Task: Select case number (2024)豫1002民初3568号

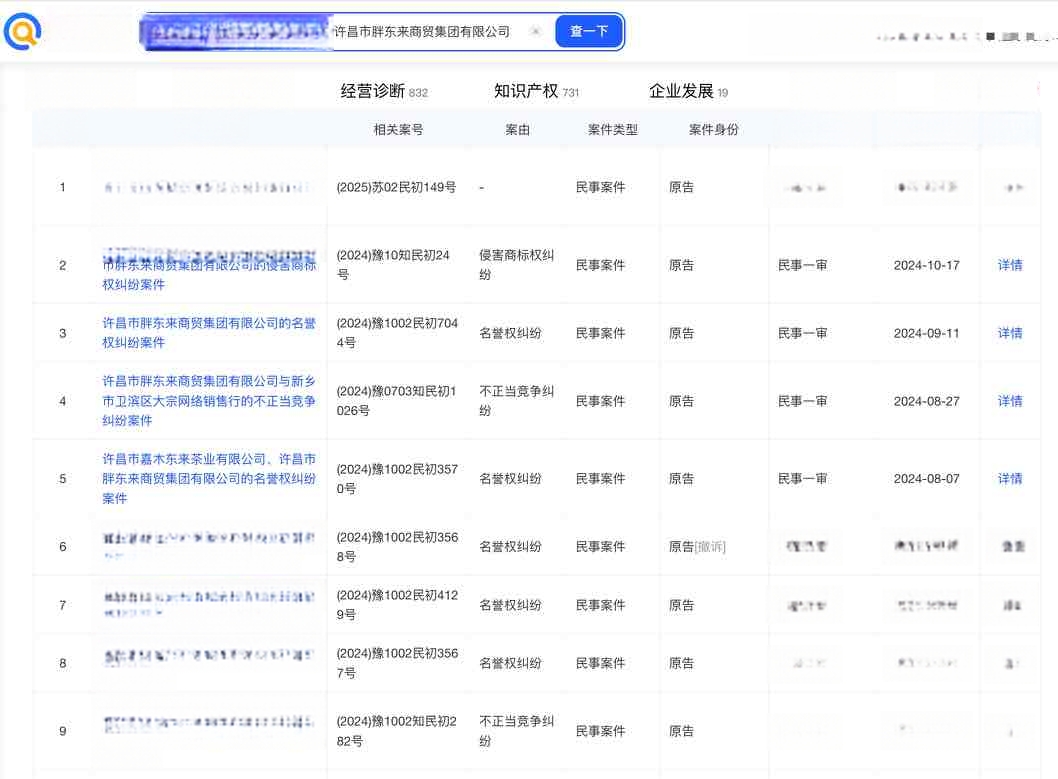Action: 397,546
